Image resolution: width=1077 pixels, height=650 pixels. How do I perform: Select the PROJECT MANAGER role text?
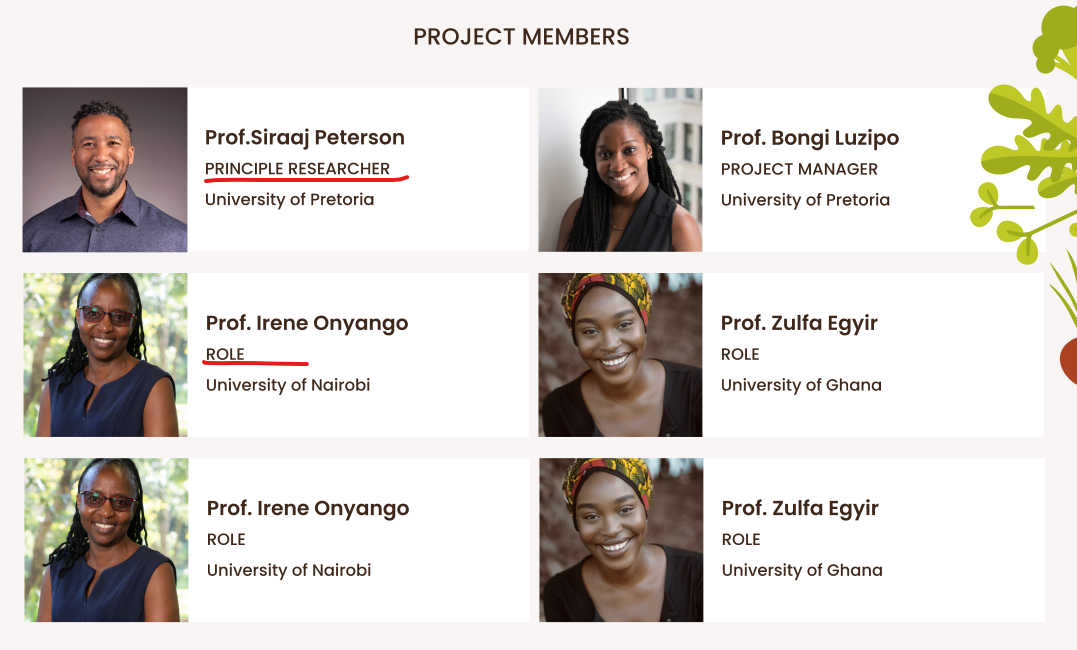[x=799, y=169]
